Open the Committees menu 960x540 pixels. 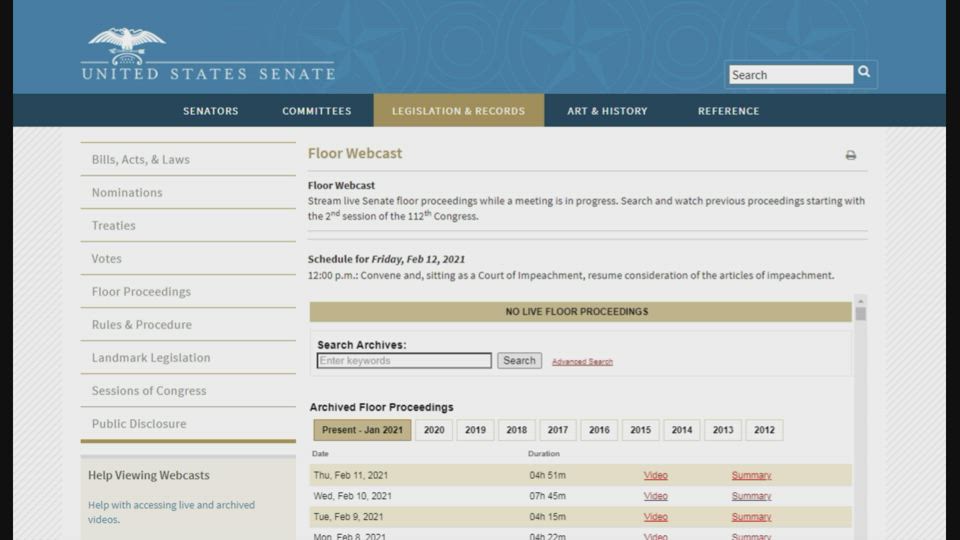click(x=316, y=111)
